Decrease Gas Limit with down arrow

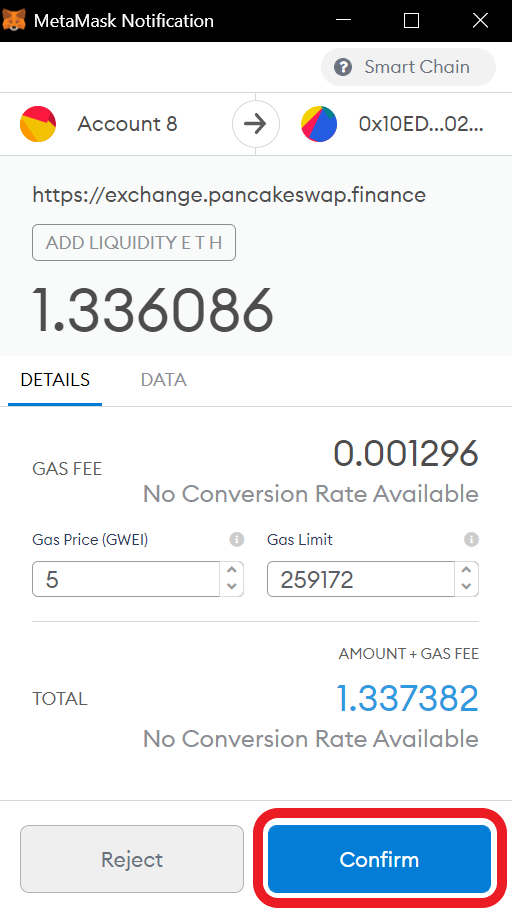466,587
